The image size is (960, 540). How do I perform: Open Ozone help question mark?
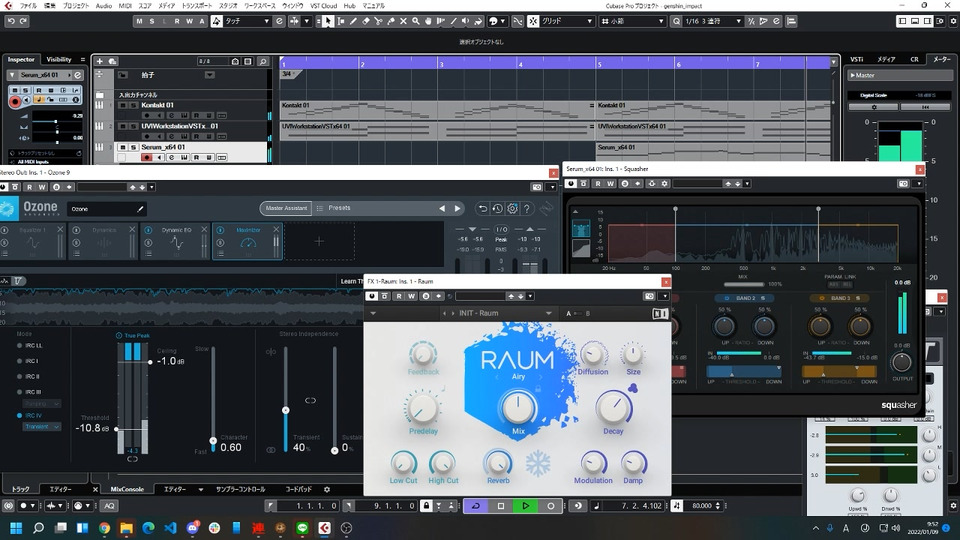[527, 209]
